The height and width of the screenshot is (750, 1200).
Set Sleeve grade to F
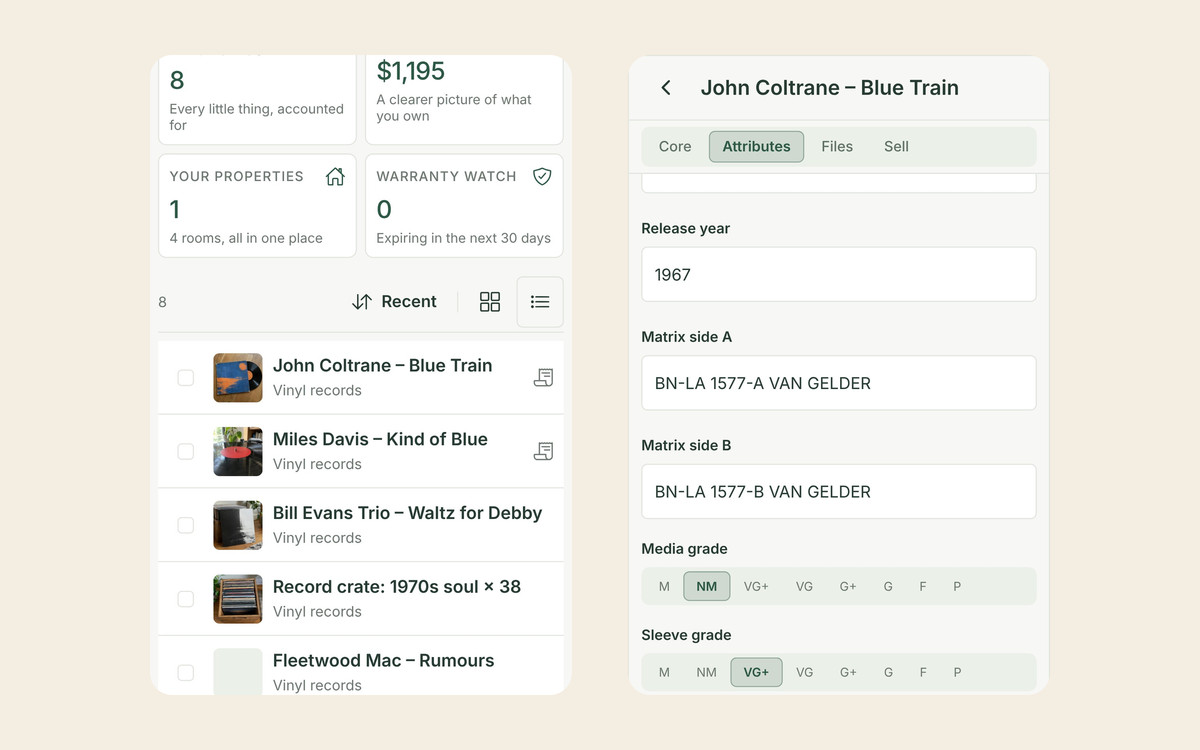pos(923,672)
